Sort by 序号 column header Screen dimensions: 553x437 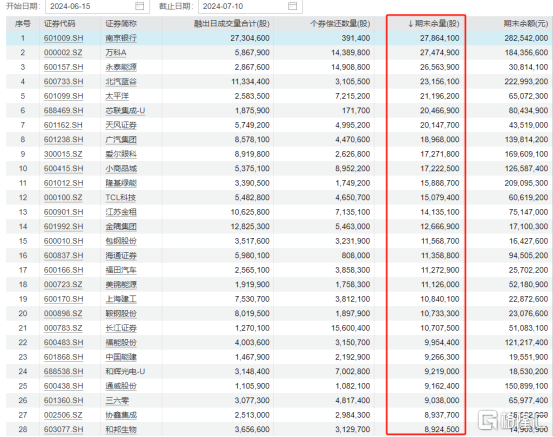point(23,24)
